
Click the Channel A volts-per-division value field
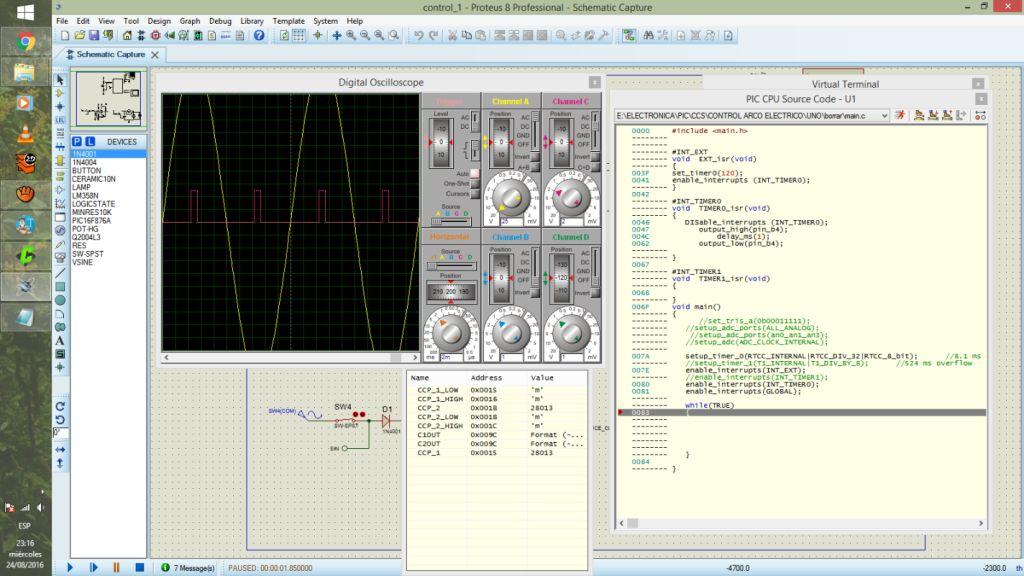(x=511, y=222)
